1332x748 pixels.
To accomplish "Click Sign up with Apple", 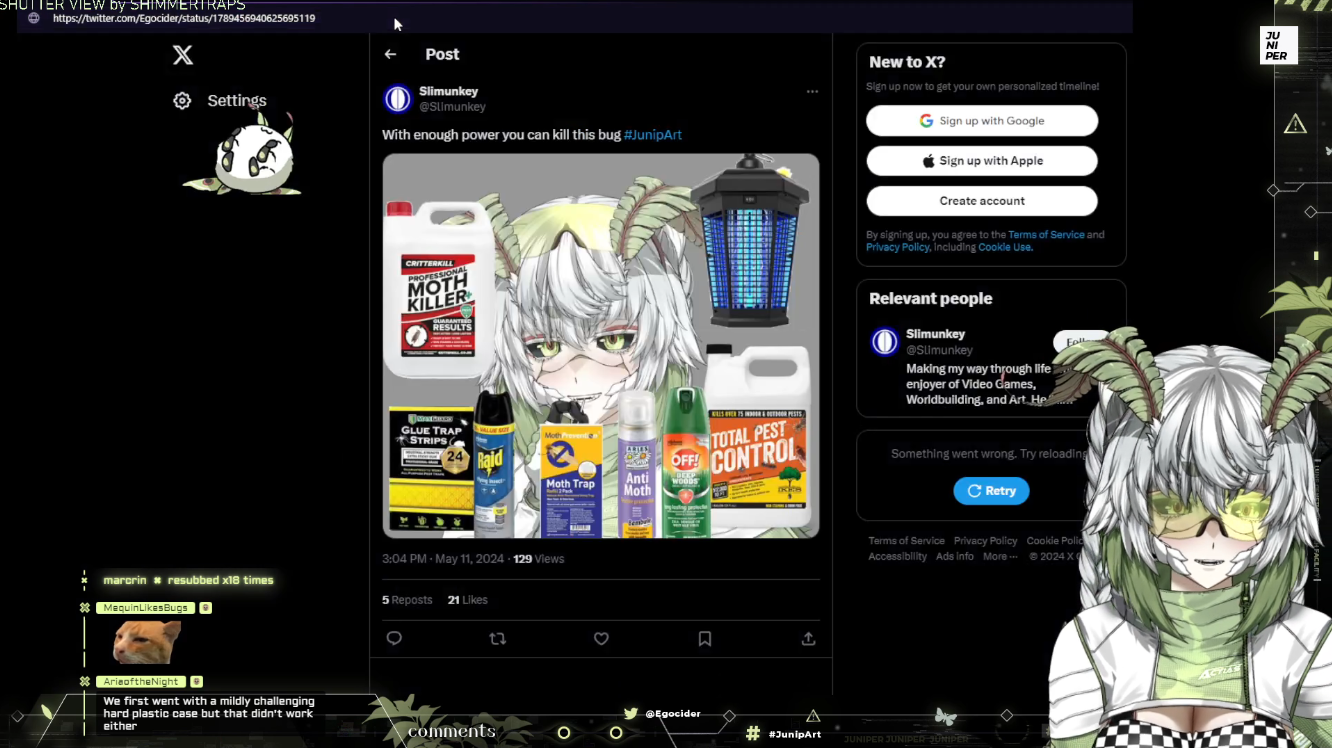I will click(x=982, y=161).
